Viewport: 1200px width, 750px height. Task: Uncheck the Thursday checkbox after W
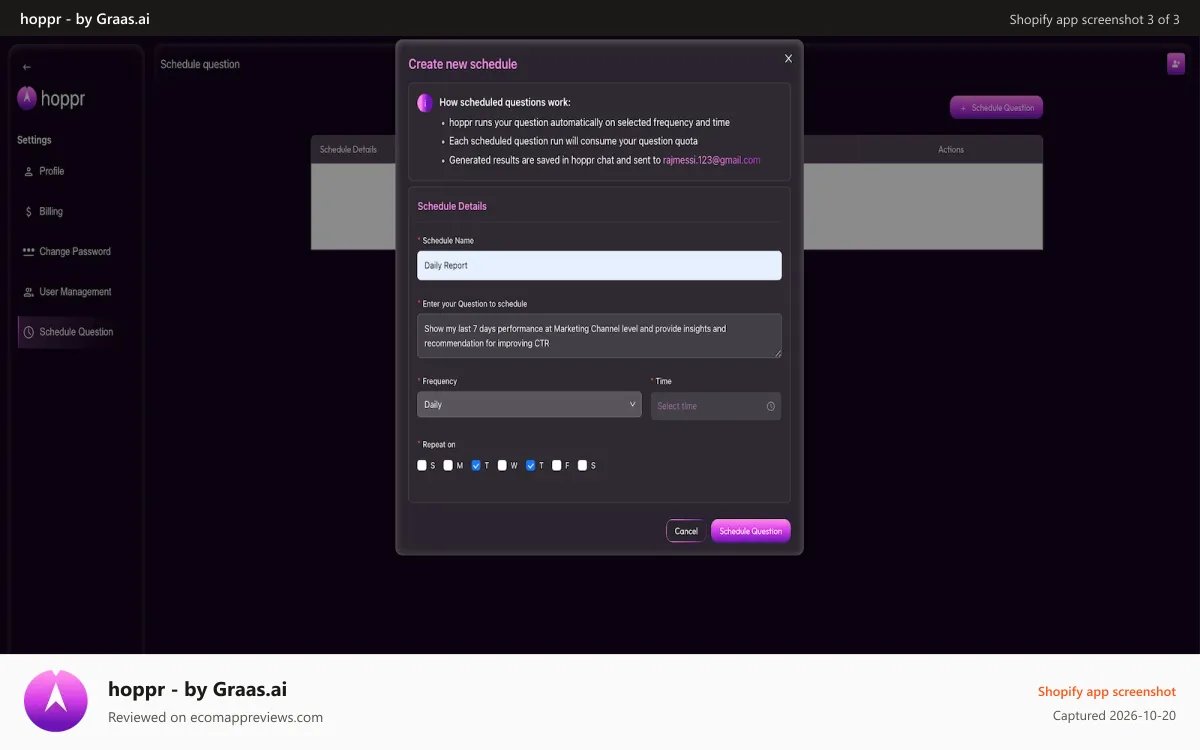click(x=530, y=465)
